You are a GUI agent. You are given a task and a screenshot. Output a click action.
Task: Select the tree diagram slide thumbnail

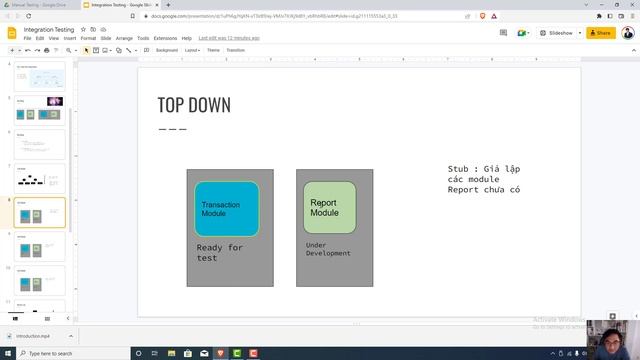tap(40, 179)
